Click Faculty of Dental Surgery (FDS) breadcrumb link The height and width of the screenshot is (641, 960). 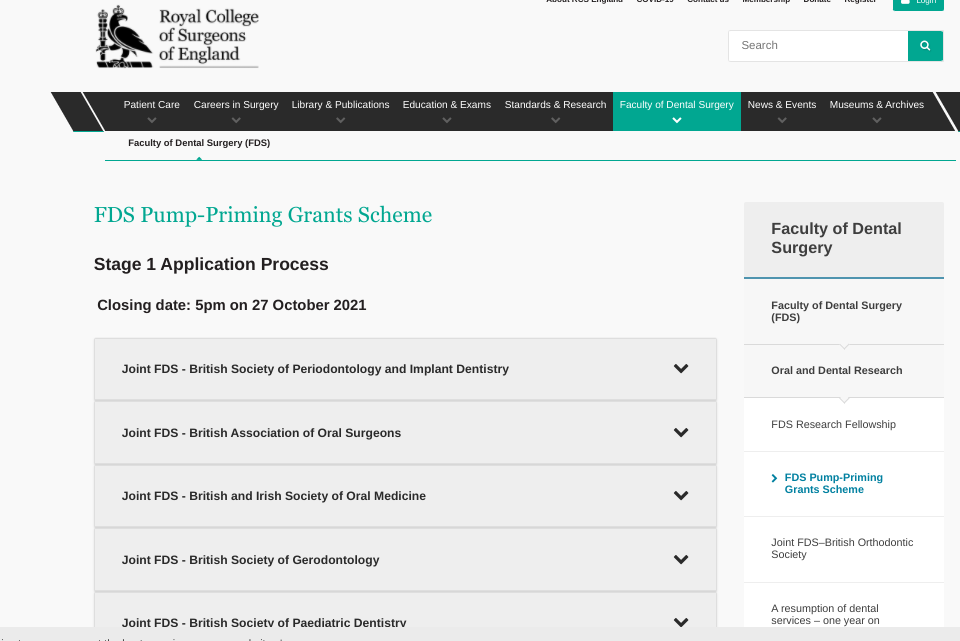coord(199,143)
